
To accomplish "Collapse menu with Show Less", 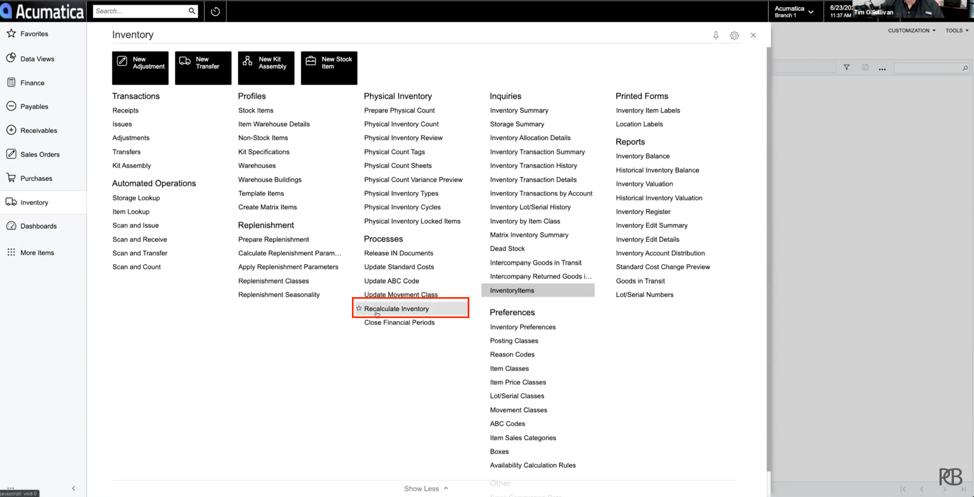I will (426, 488).
